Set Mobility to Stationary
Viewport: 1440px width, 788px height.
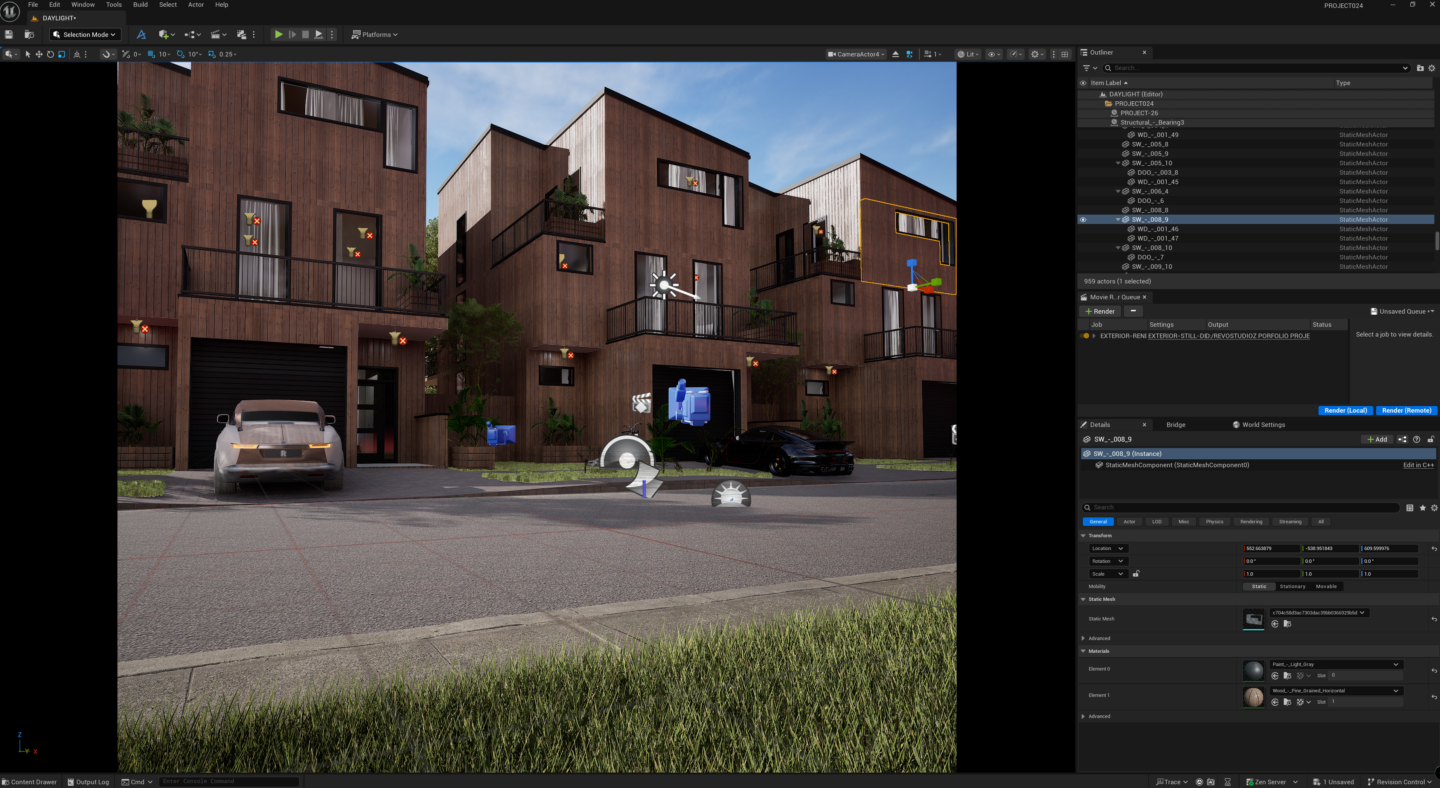pos(1292,587)
